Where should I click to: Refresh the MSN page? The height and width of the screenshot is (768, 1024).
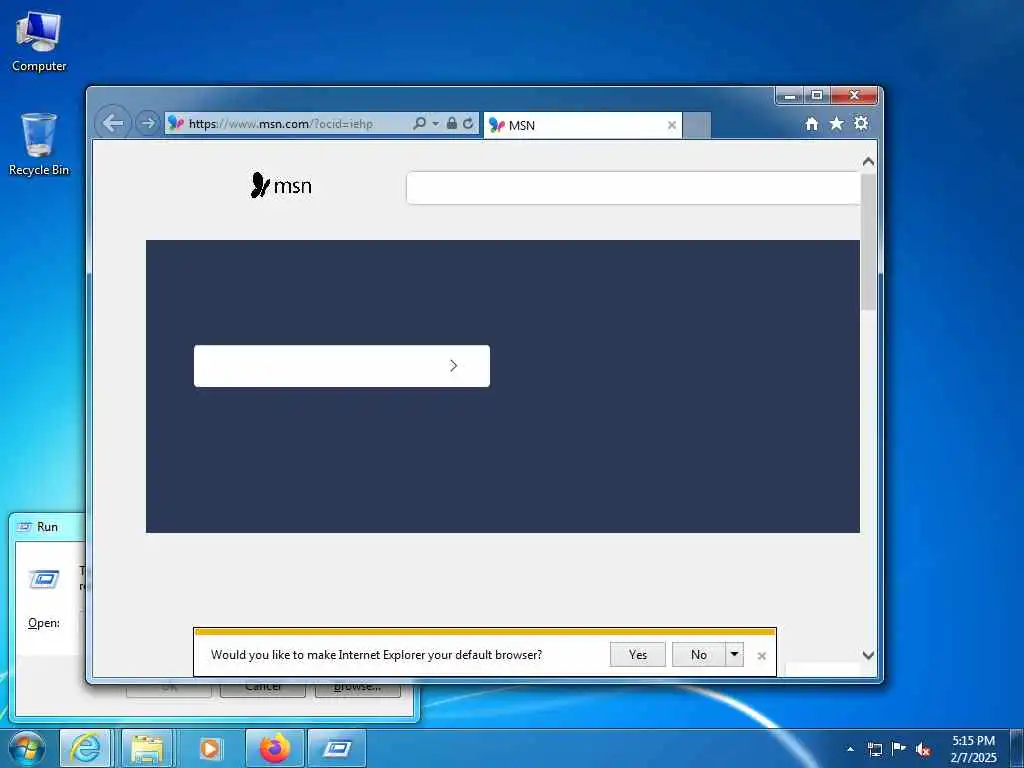(x=468, y=123)
